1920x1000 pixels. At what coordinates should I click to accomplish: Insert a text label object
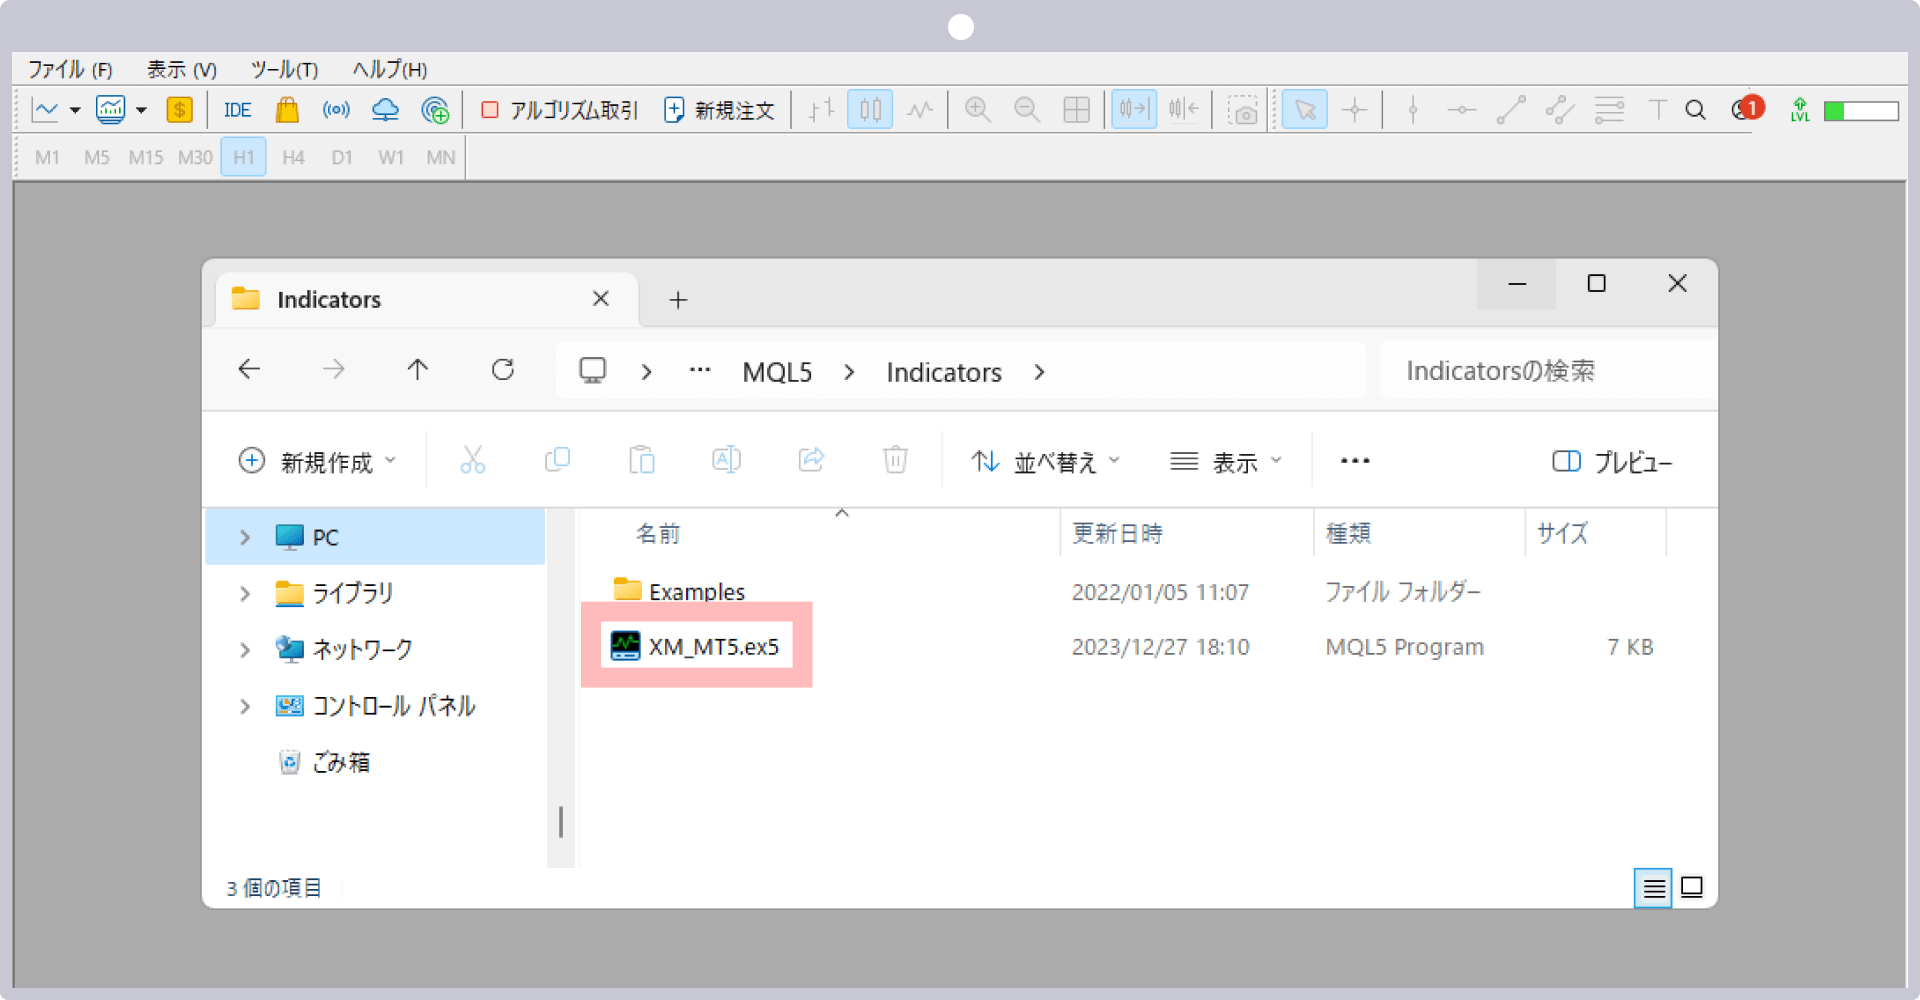point(1658,110)
